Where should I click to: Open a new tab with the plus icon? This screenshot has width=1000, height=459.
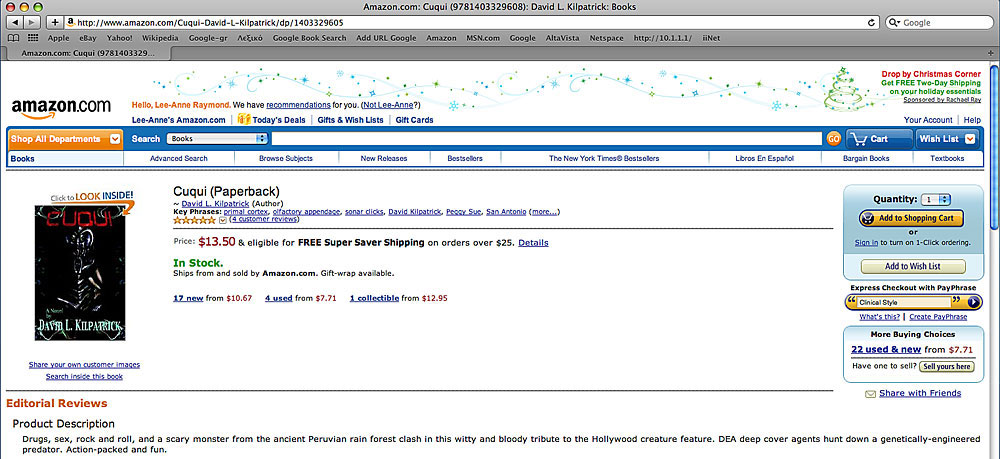pos(990,53)
